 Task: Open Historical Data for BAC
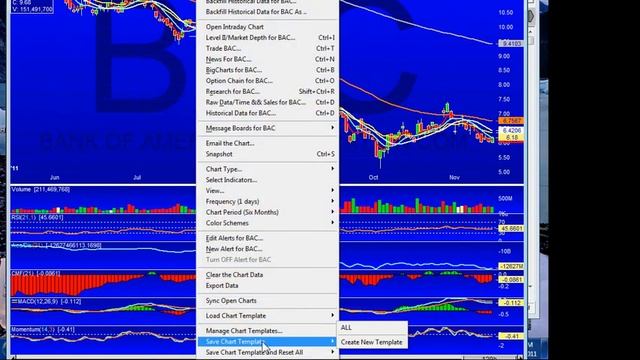tap(268, 113)
